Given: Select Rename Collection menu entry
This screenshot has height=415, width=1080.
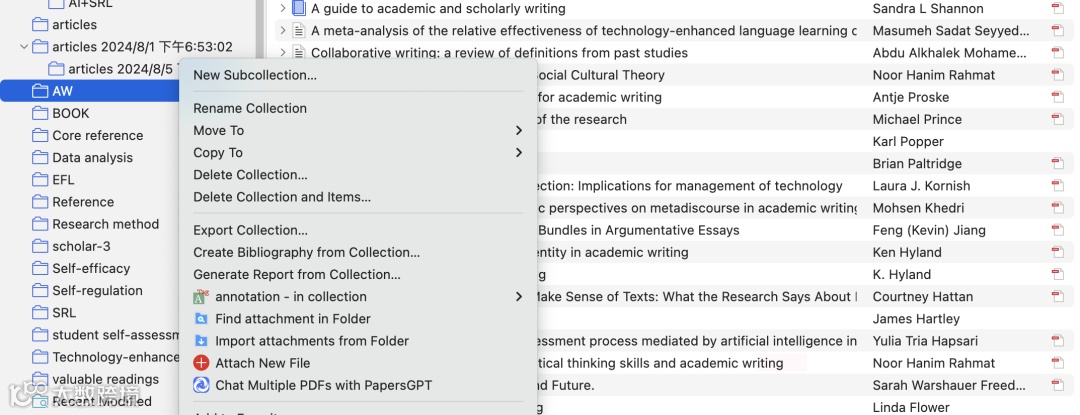Looking at the screenshot, I should point(250,108).
